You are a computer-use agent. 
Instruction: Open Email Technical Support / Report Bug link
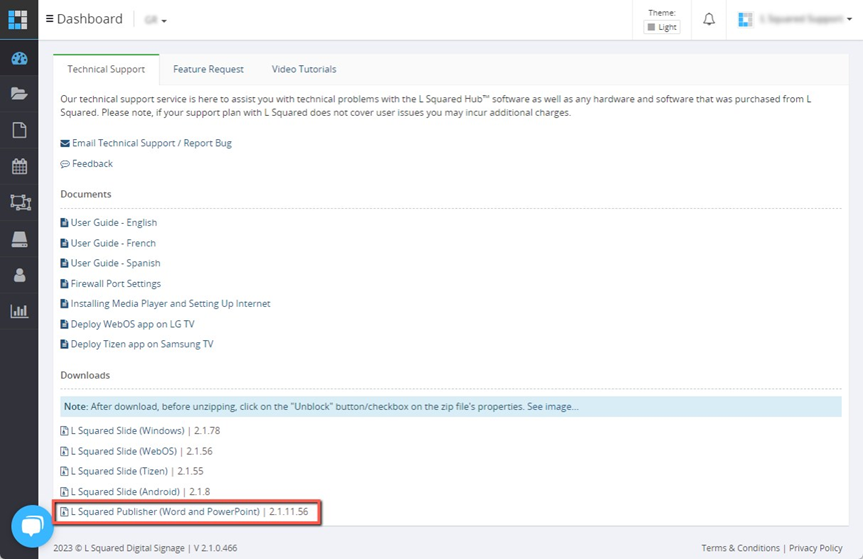click(x=152, y=143)
